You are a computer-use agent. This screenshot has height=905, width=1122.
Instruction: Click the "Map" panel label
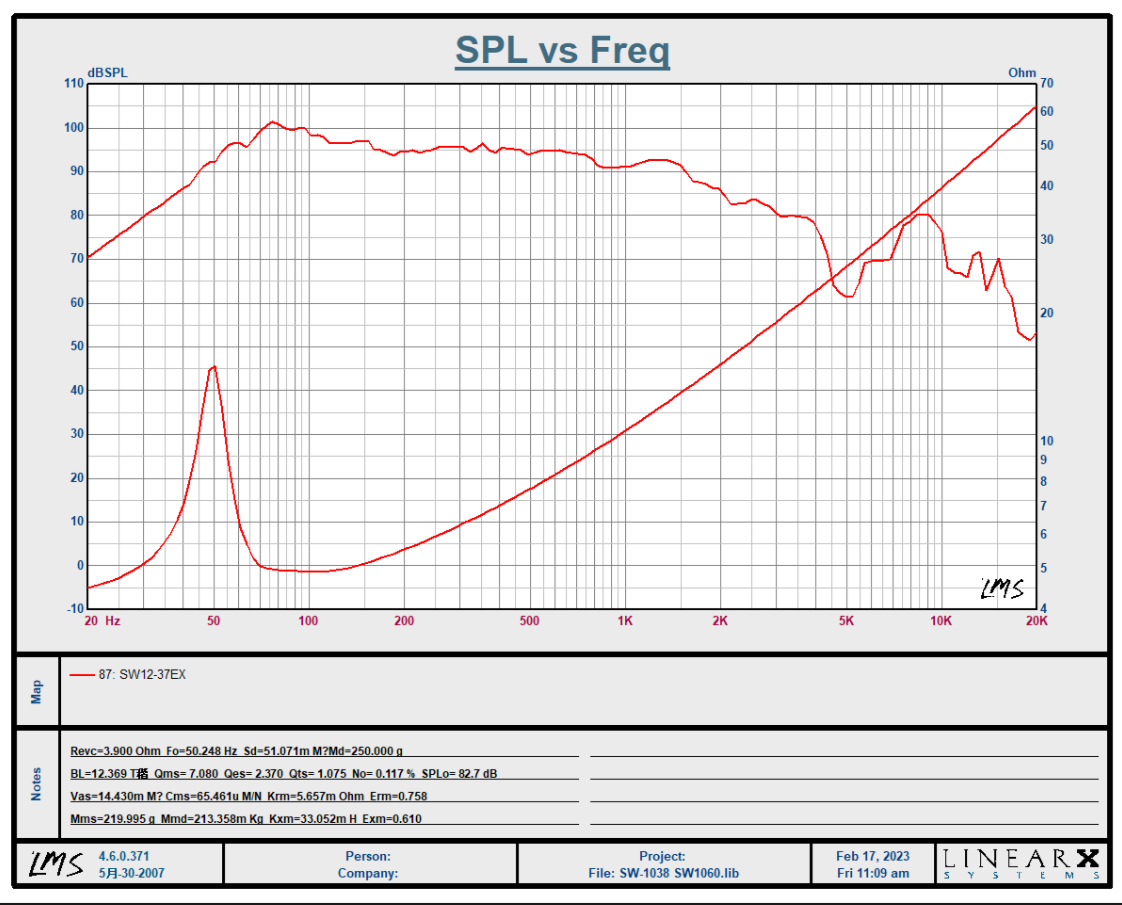click(36, 691)
